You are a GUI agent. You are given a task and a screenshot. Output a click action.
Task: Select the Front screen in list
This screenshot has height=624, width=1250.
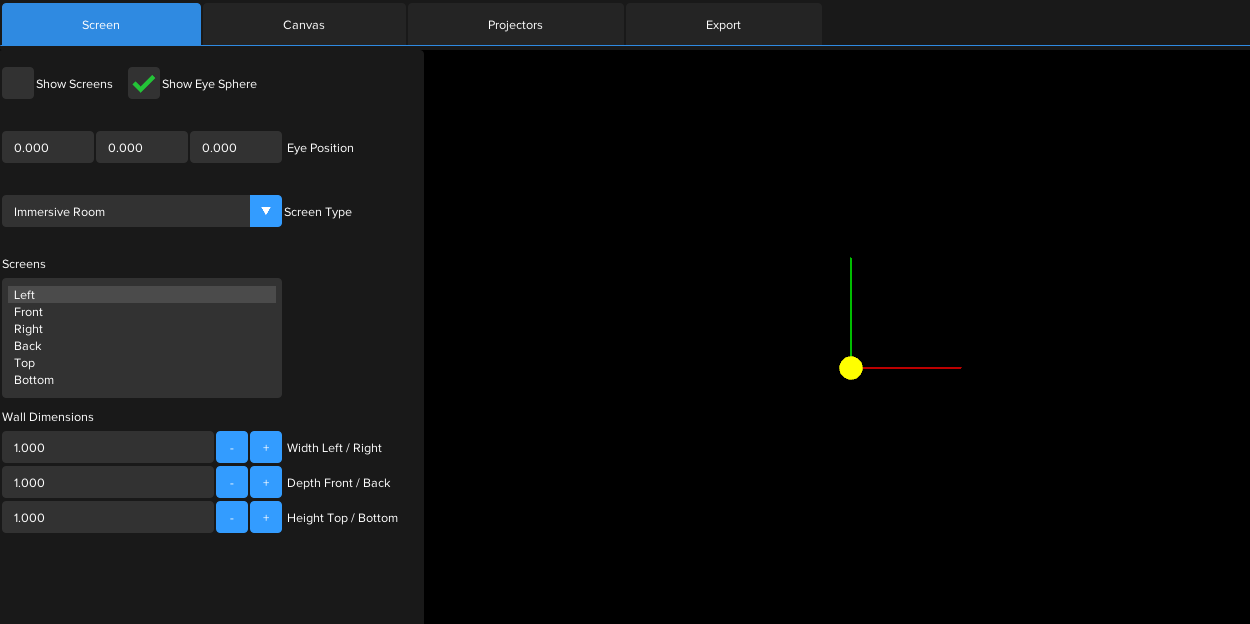click(29, 312)
